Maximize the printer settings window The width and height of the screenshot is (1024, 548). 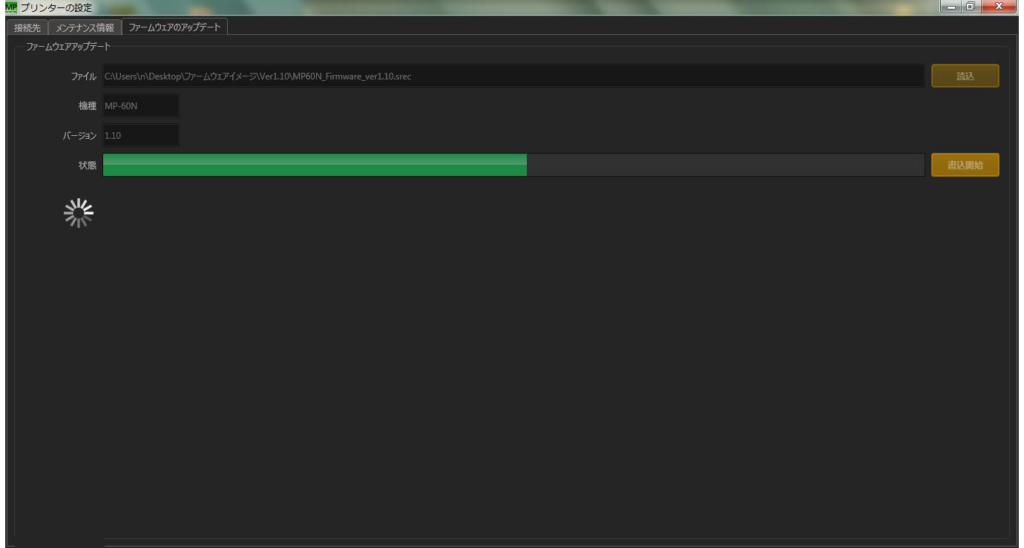[x=970, y=7]
